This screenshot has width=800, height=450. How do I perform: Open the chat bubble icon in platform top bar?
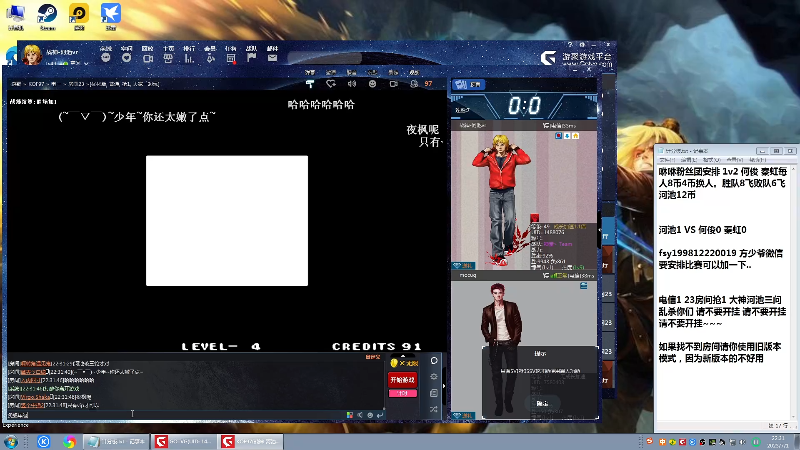(106, 58)
